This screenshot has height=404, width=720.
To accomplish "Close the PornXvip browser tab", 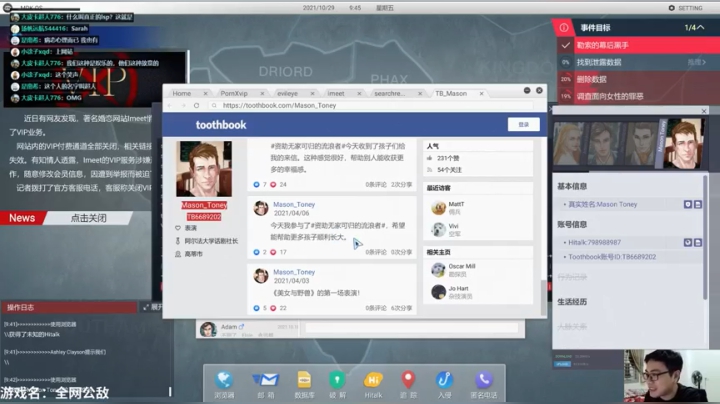I will coord(262,94).
